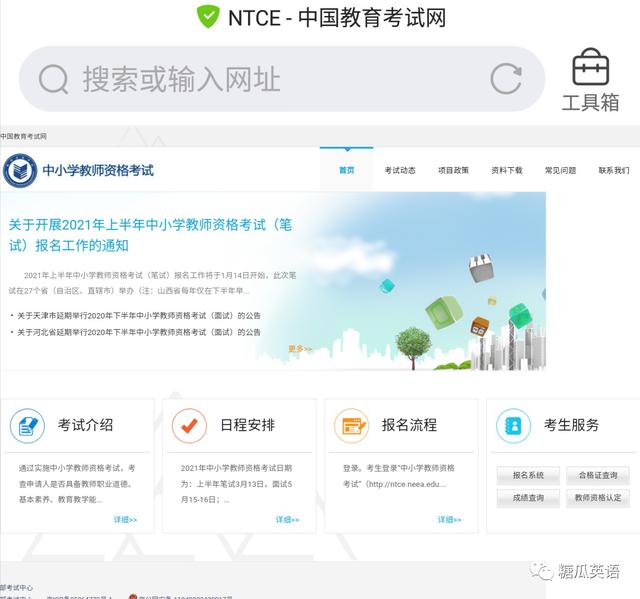640x599 pixels.
Task: Click the 考生服务 contact book icon
Action: pyautogui.click(x=513, y=426)
